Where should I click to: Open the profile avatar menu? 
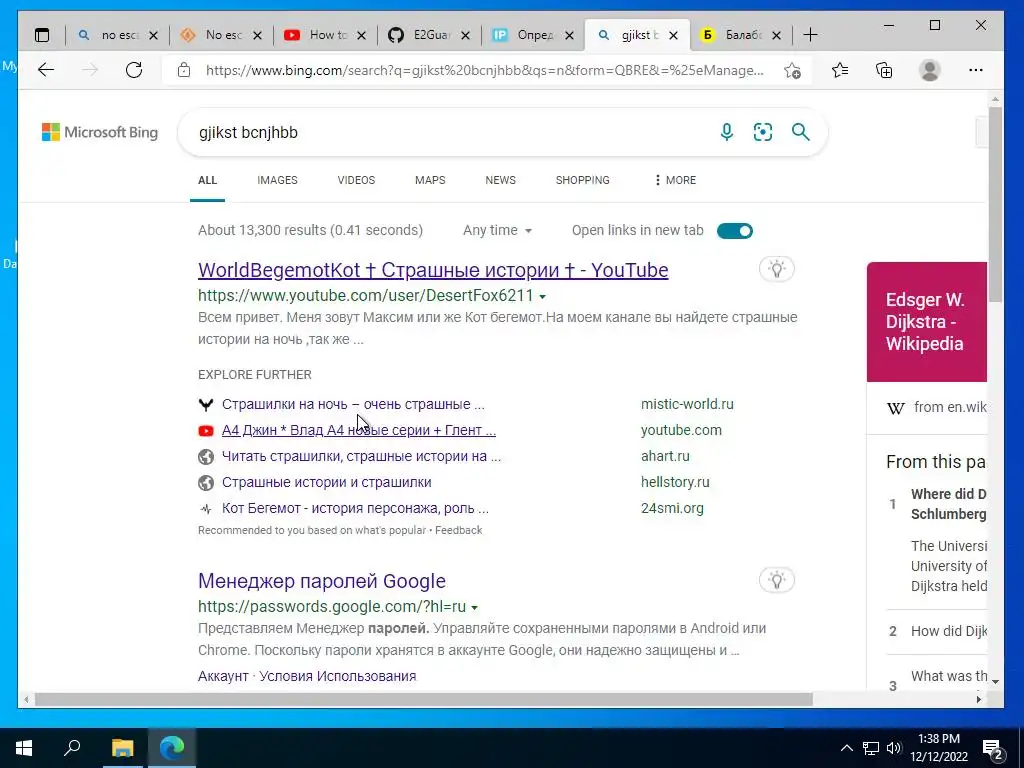929,70
